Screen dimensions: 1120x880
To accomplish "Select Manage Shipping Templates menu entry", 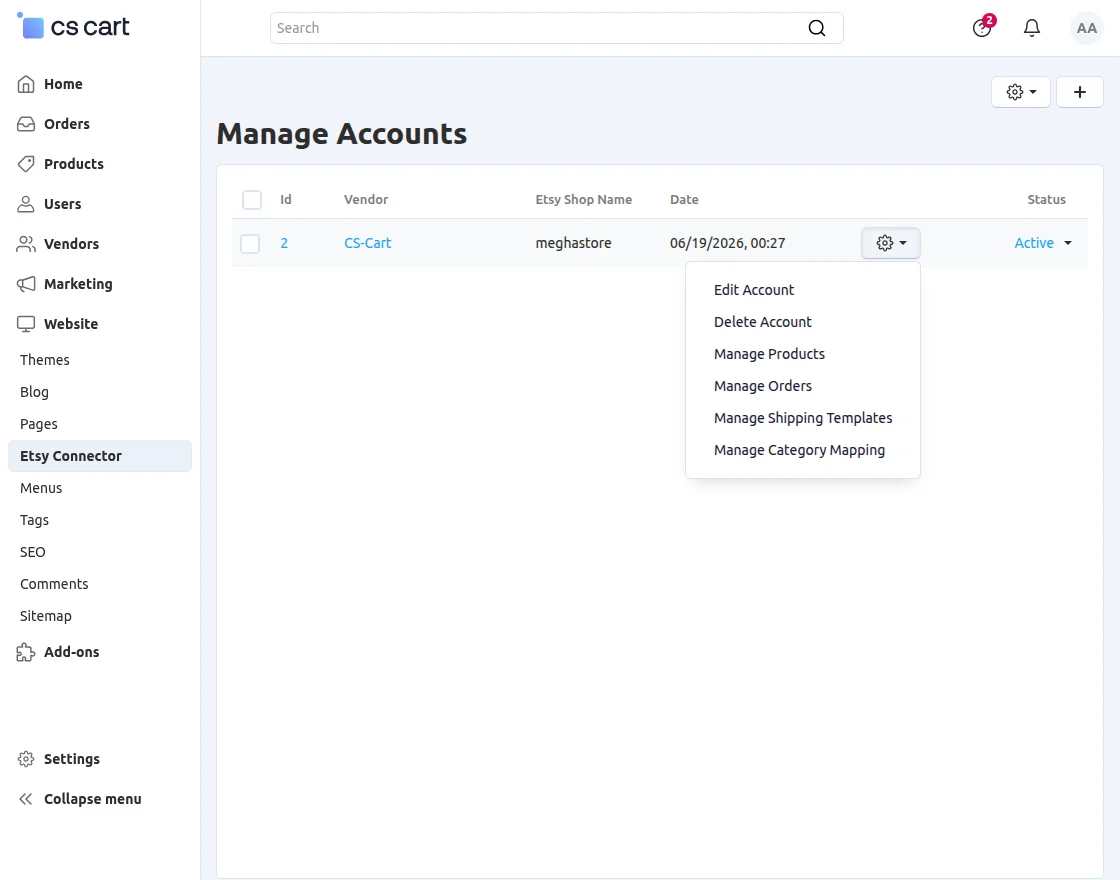I will [x=803, y=418].
